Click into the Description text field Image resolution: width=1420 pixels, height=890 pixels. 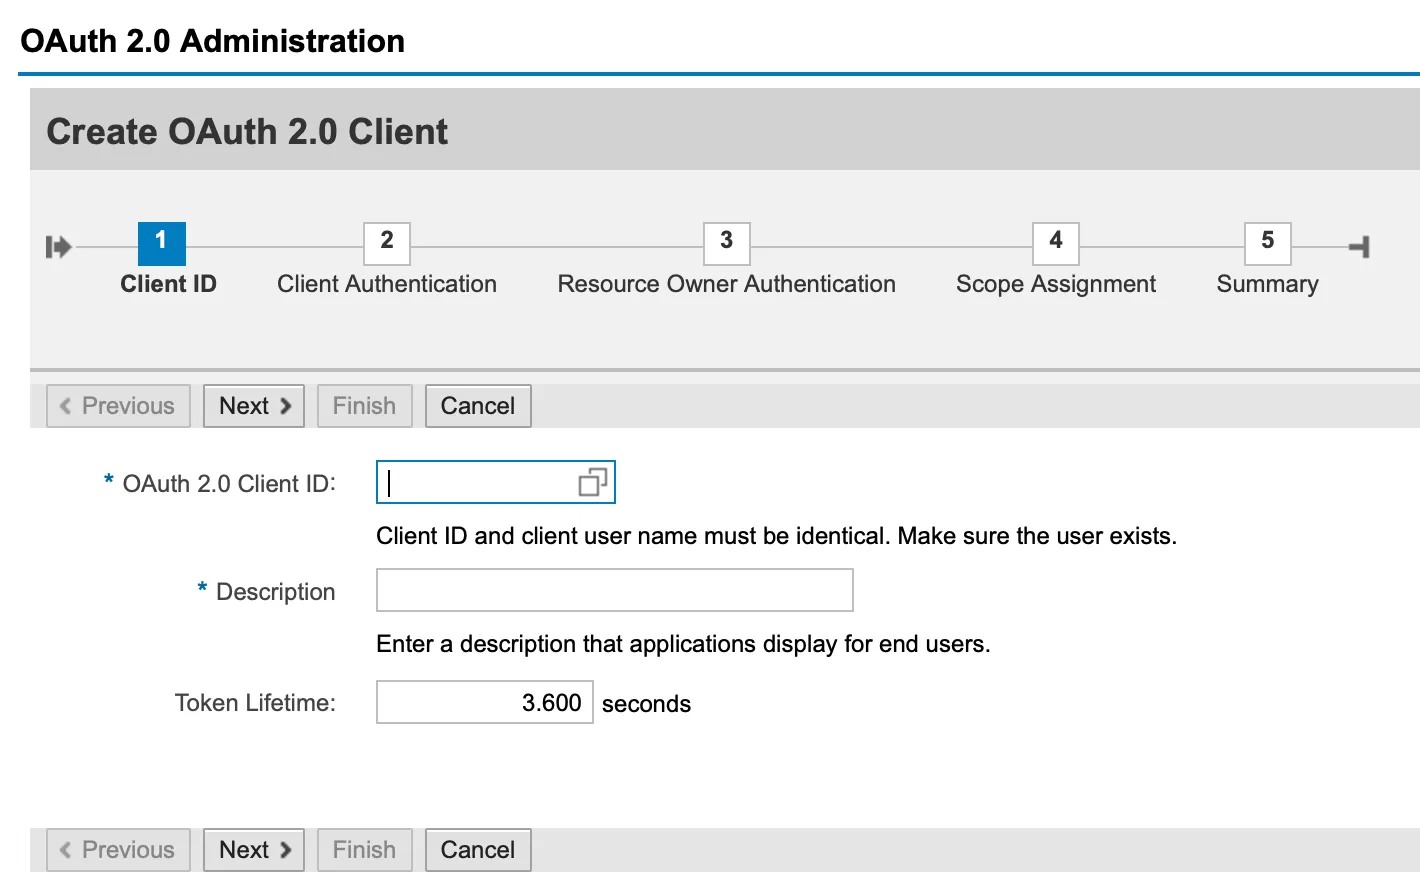click(614, 591)
